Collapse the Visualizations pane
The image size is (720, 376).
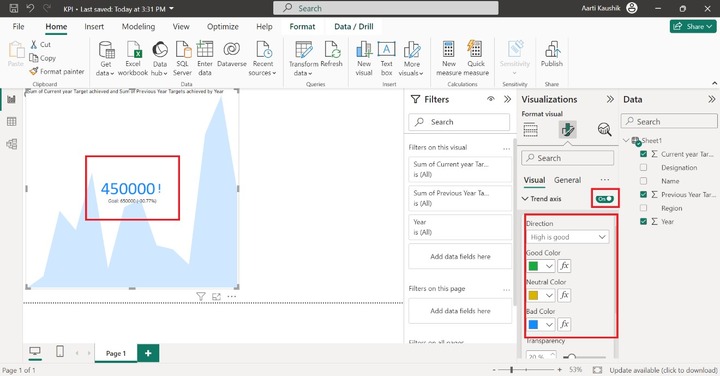tap(610, 99)
